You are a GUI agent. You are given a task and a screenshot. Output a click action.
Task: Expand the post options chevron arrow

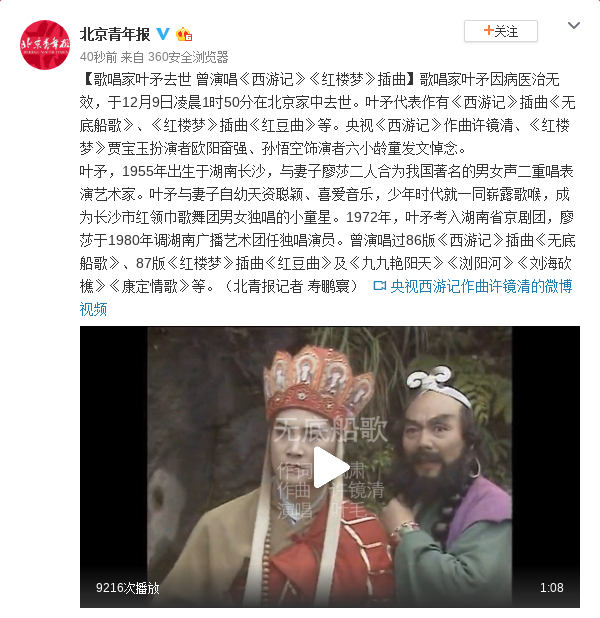click(574, 26)
